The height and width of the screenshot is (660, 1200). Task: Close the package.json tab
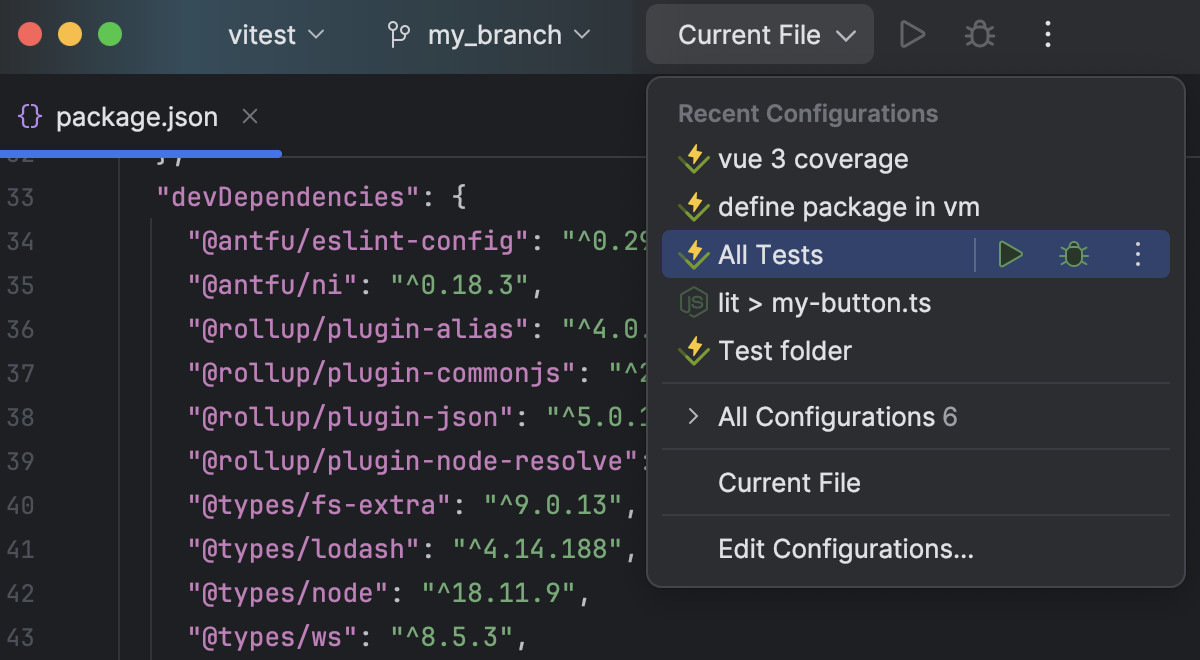pyautogui.click(x=250, y=117)
